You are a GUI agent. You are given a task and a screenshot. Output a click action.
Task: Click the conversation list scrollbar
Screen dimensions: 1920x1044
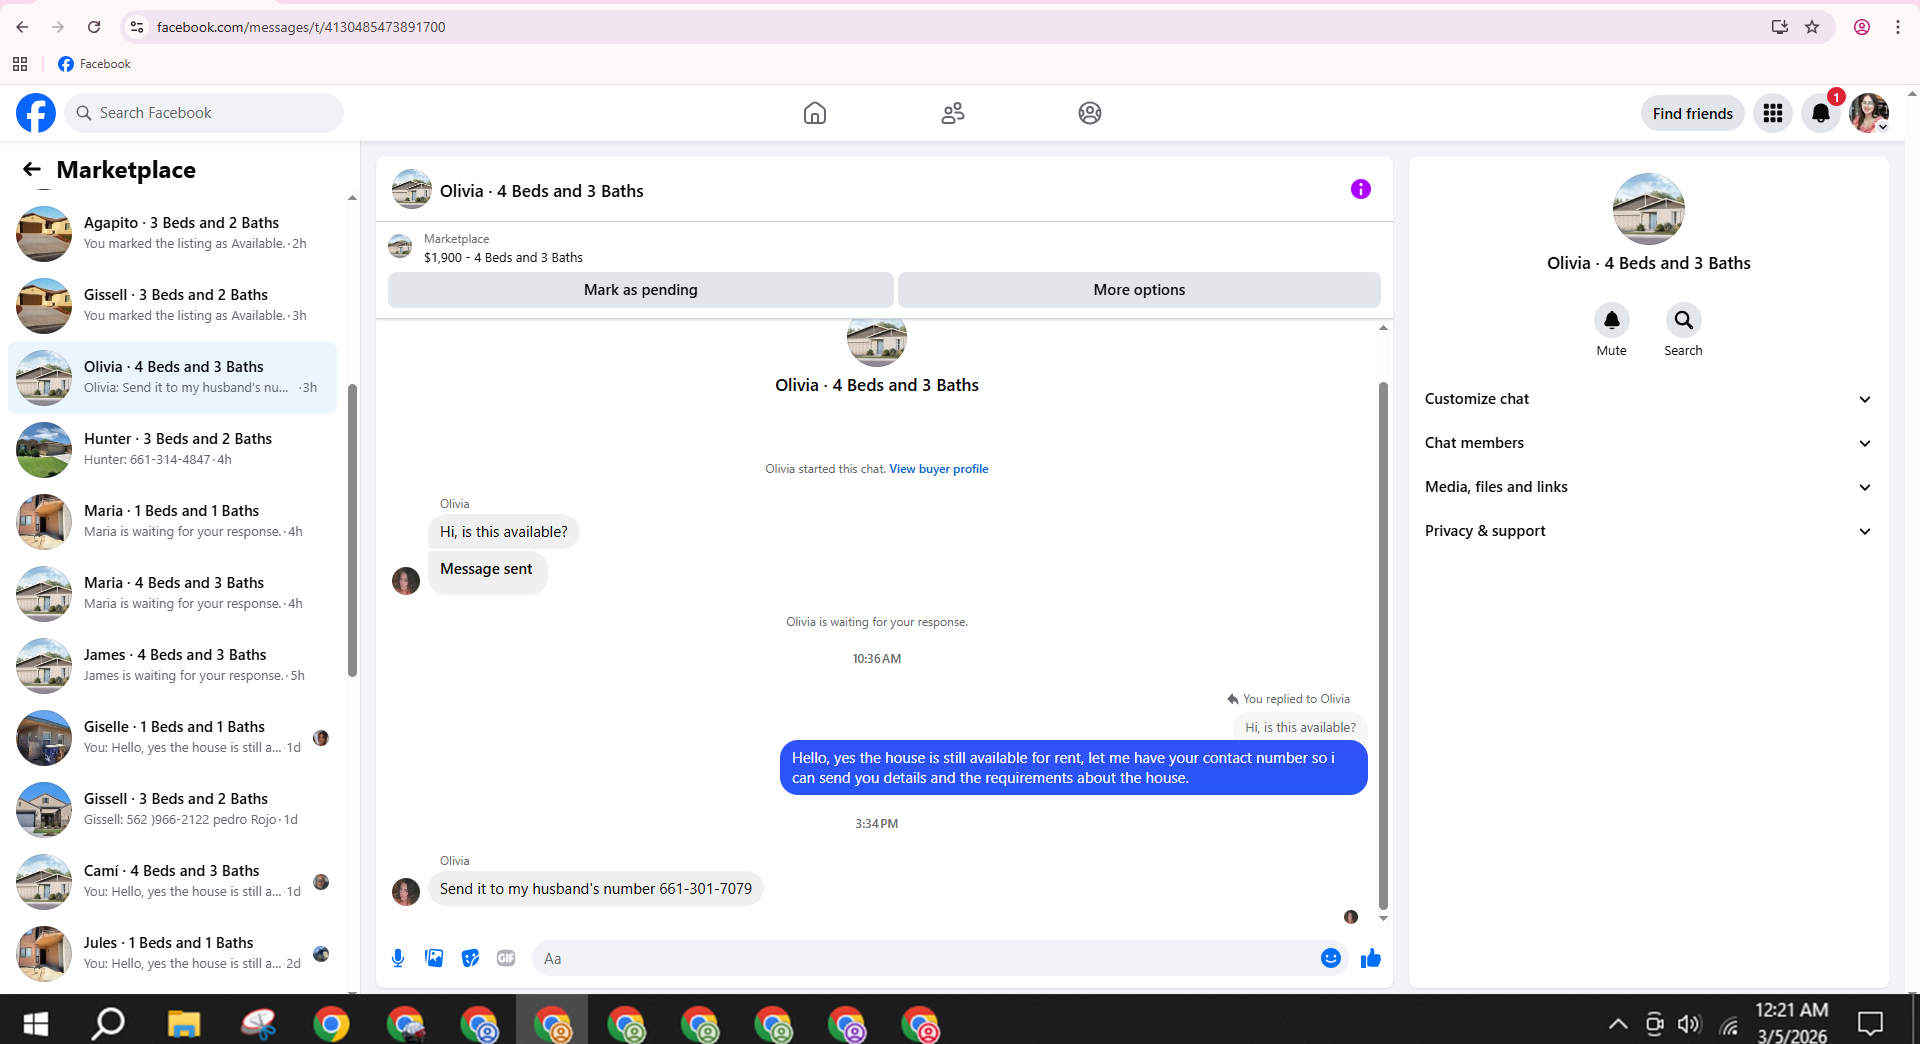352,530
